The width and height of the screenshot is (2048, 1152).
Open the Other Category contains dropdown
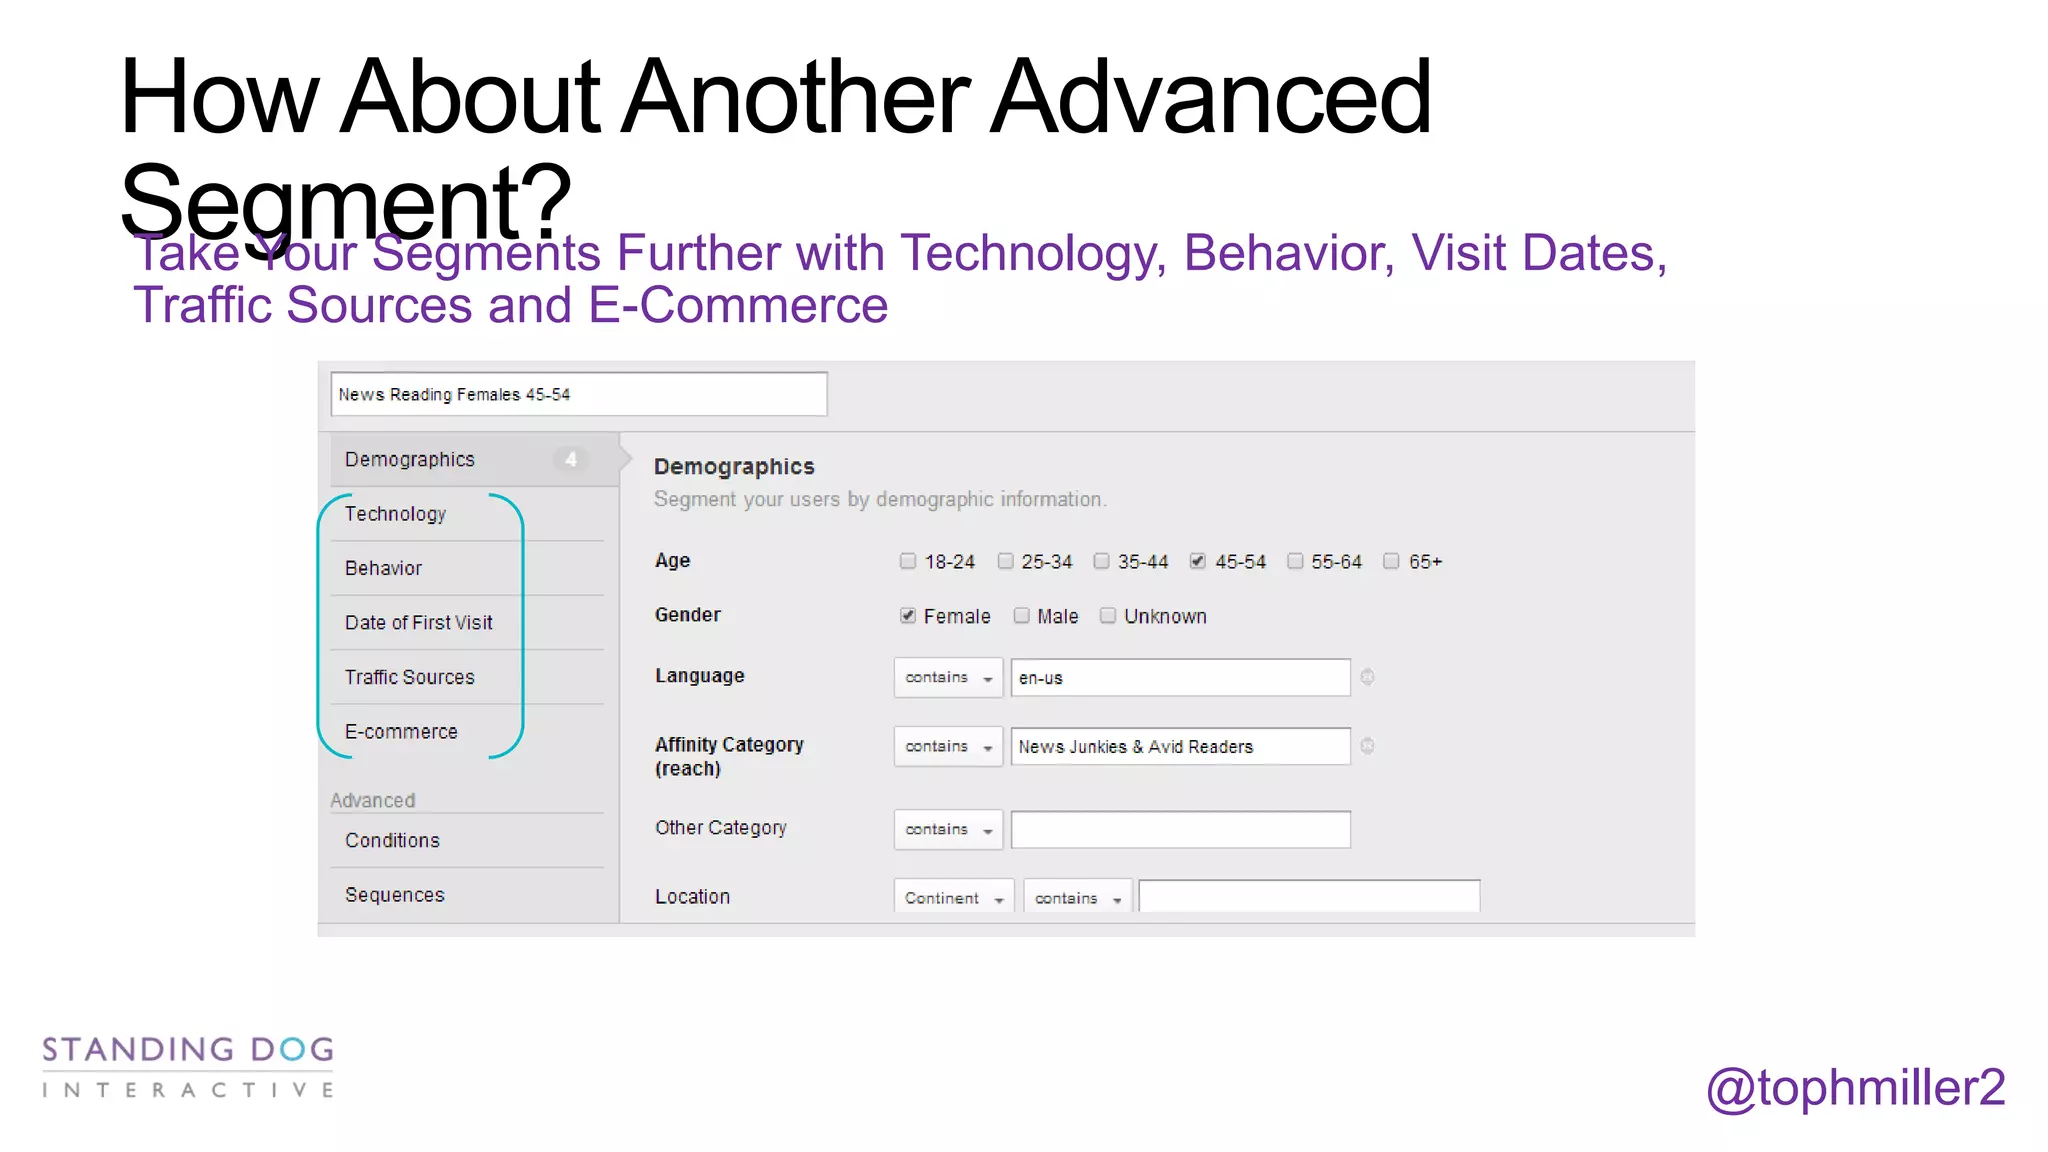[948, 829]
